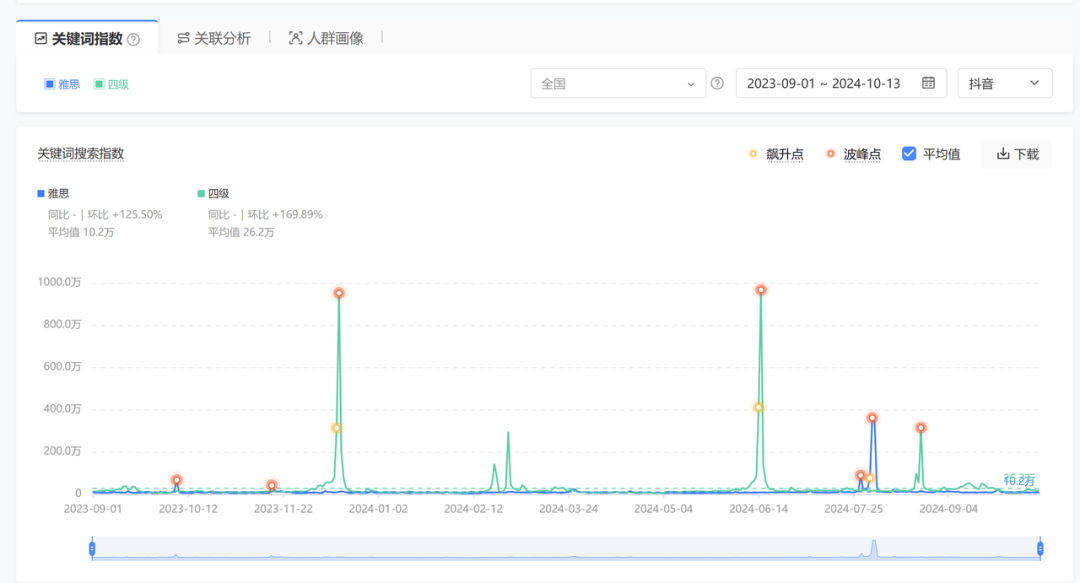The height and width of the screenshot is (583, 1080).
Task: Click the download icon on the 下载 button
Action: coord(1003,153)
